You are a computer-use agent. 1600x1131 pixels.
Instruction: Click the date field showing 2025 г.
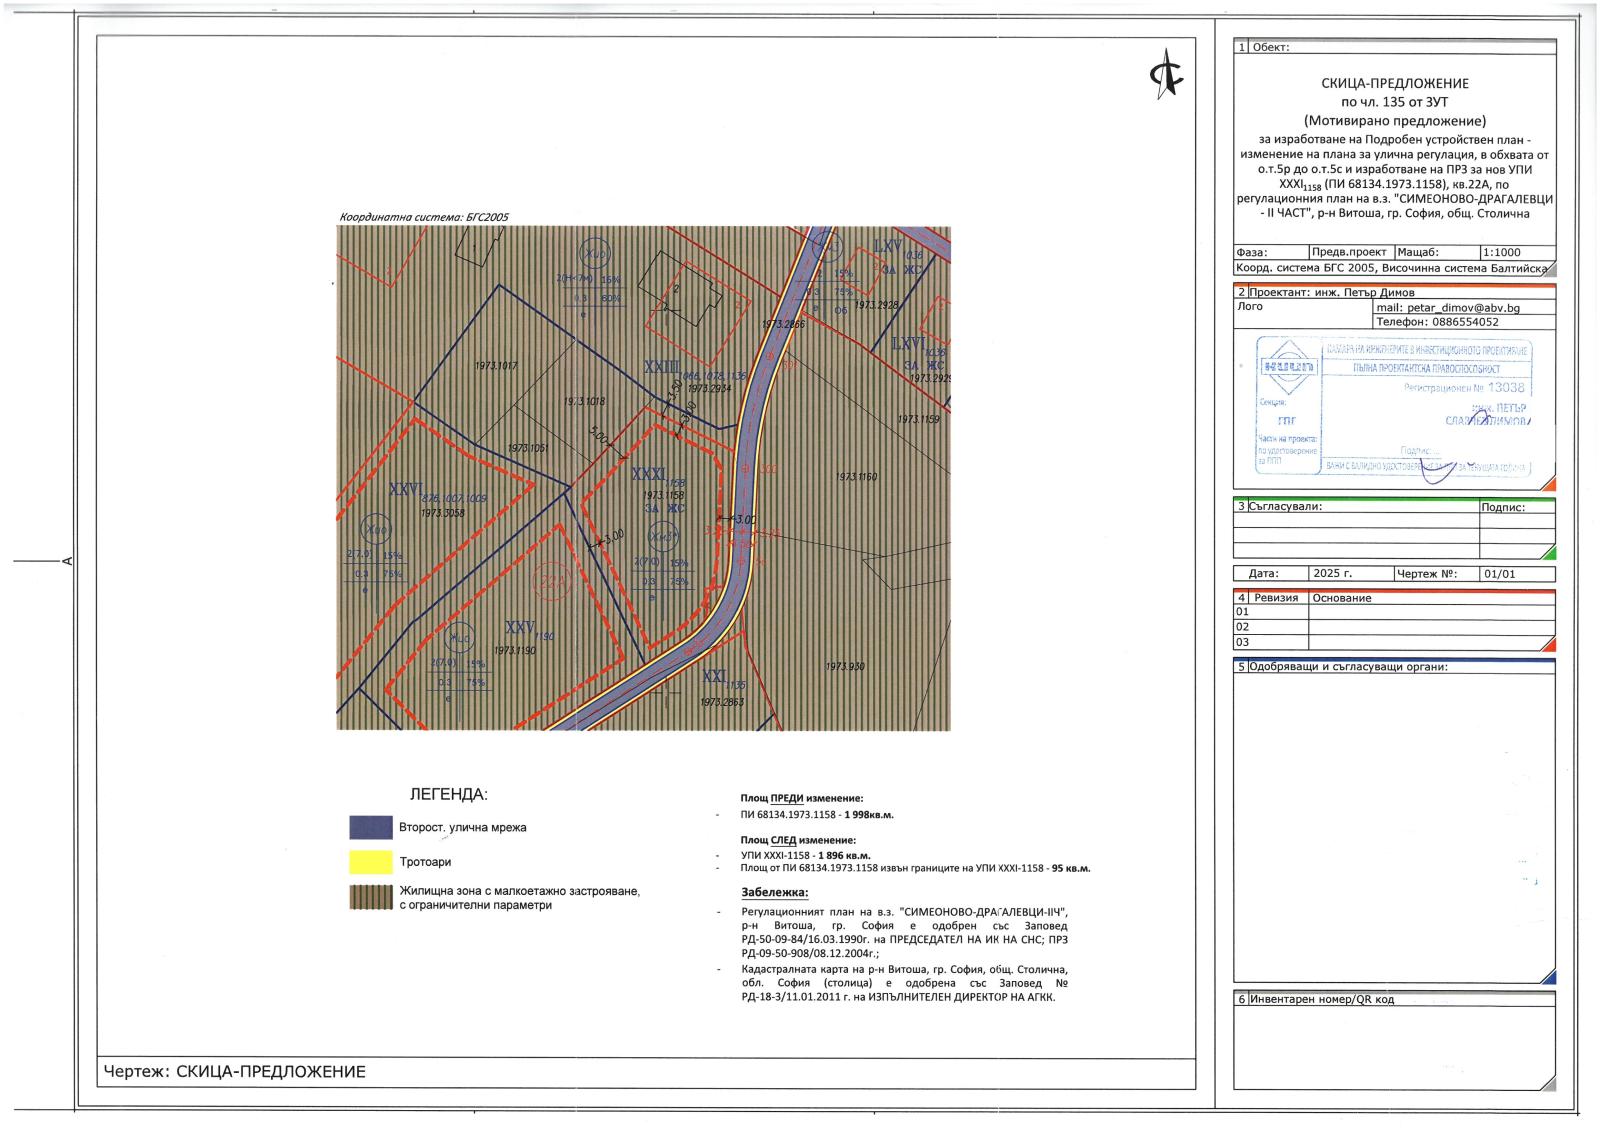(x=1332, y=574)
